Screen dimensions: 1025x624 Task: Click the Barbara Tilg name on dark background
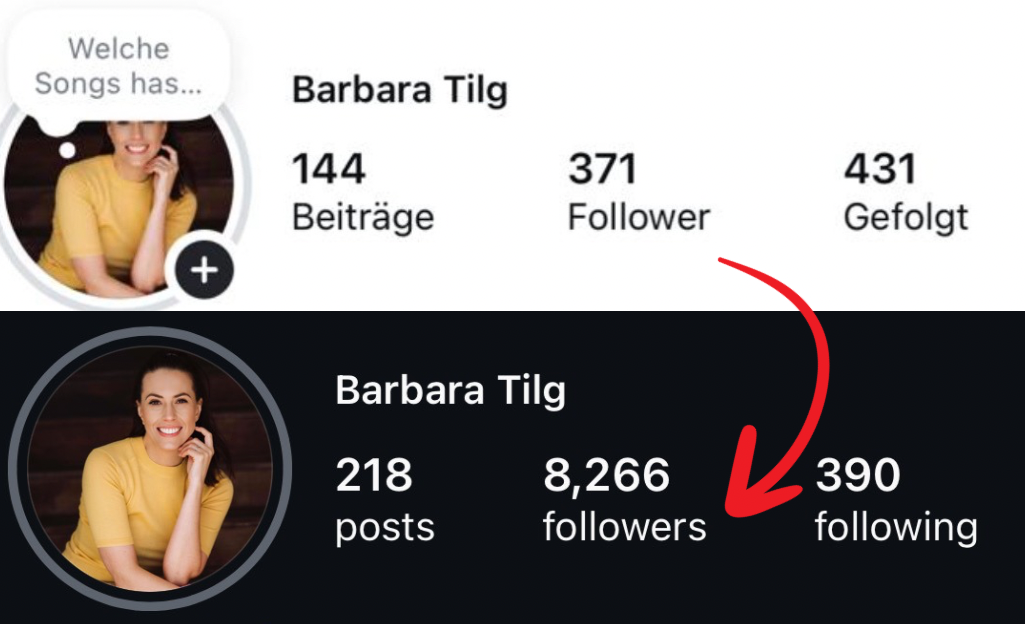coord(450,391)
